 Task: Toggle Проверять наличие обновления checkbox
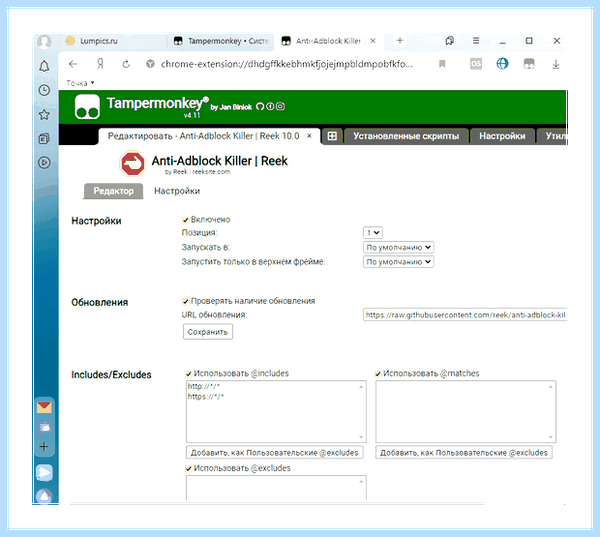186,301
